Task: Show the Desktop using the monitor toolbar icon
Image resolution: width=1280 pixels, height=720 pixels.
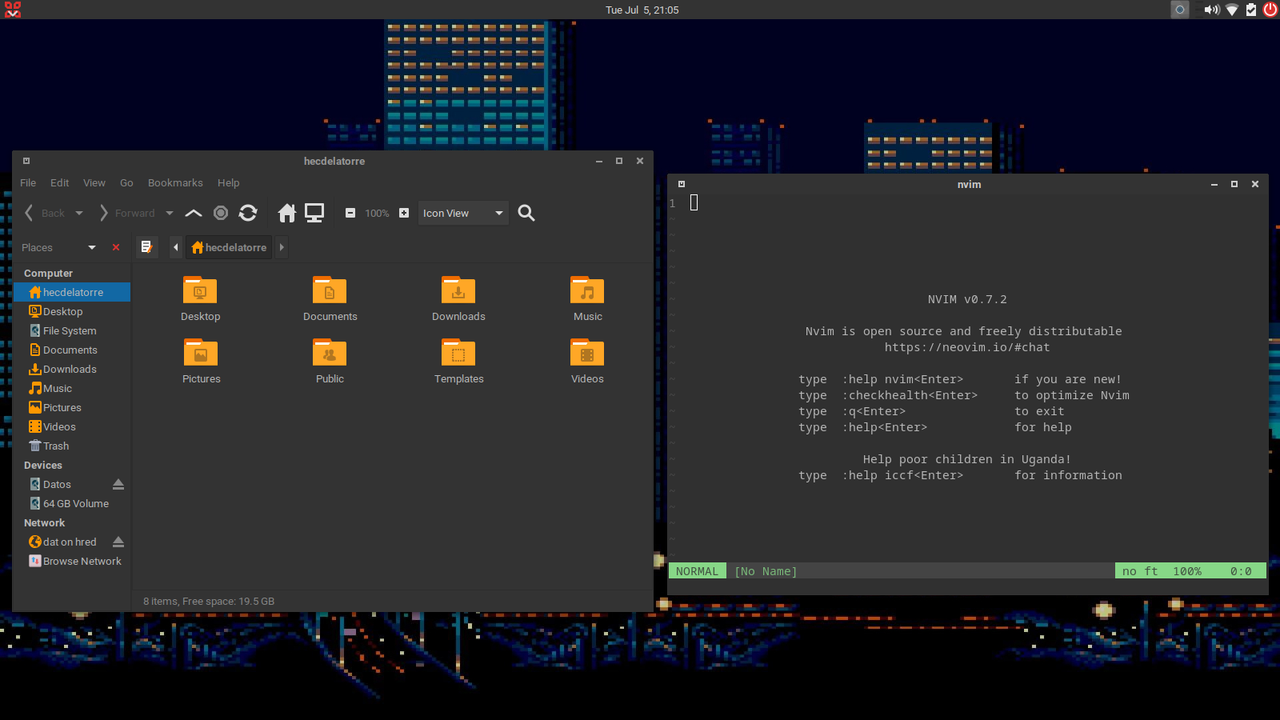Action: click(313, 212)
